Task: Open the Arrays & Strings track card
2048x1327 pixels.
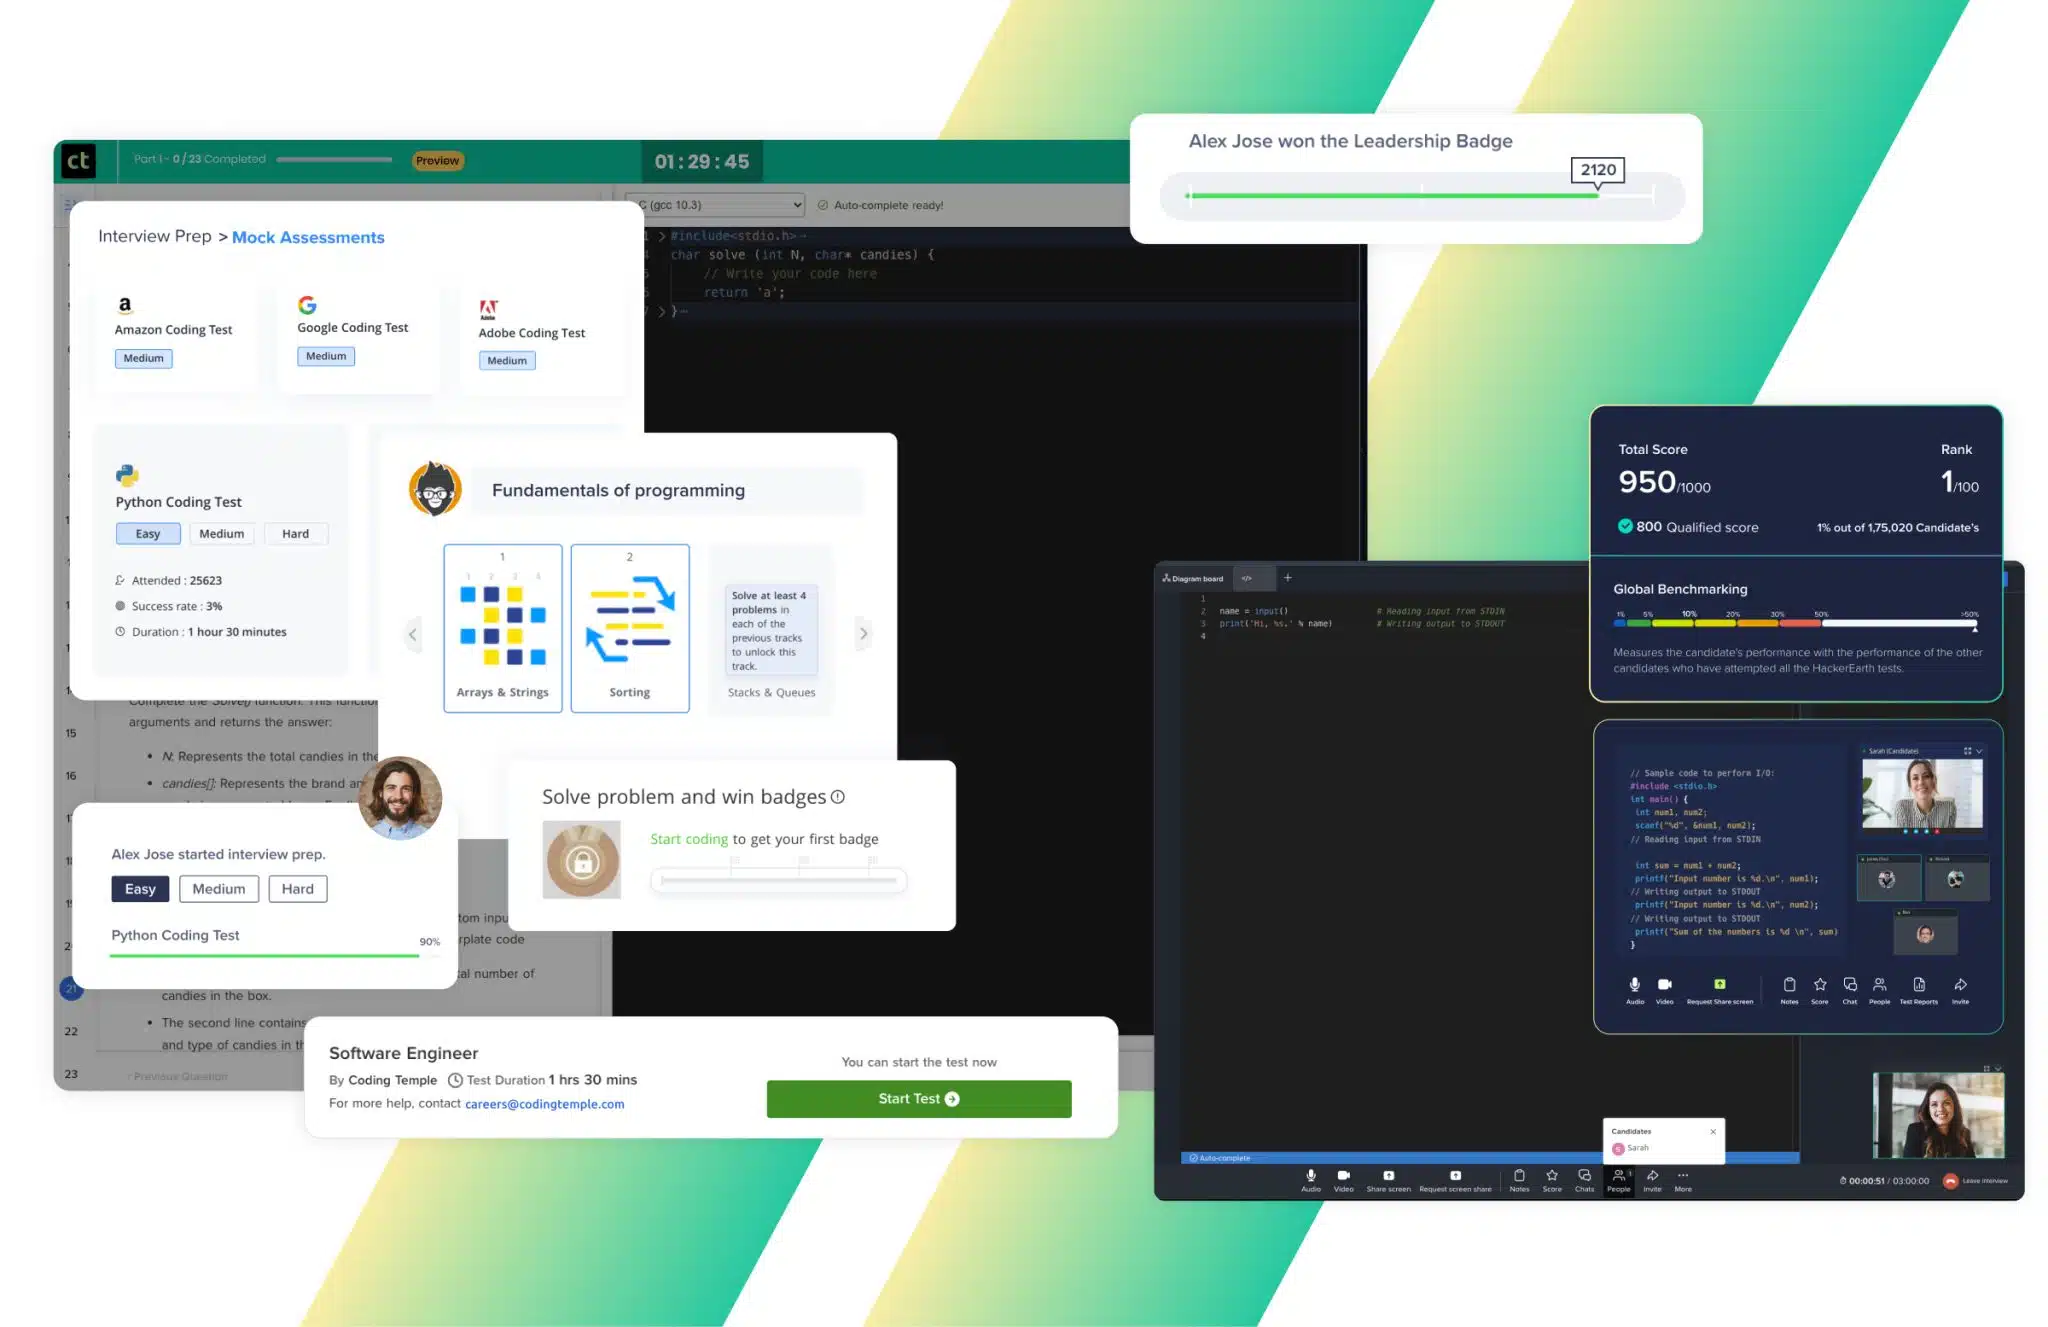Action: click(x=503, y=628)
